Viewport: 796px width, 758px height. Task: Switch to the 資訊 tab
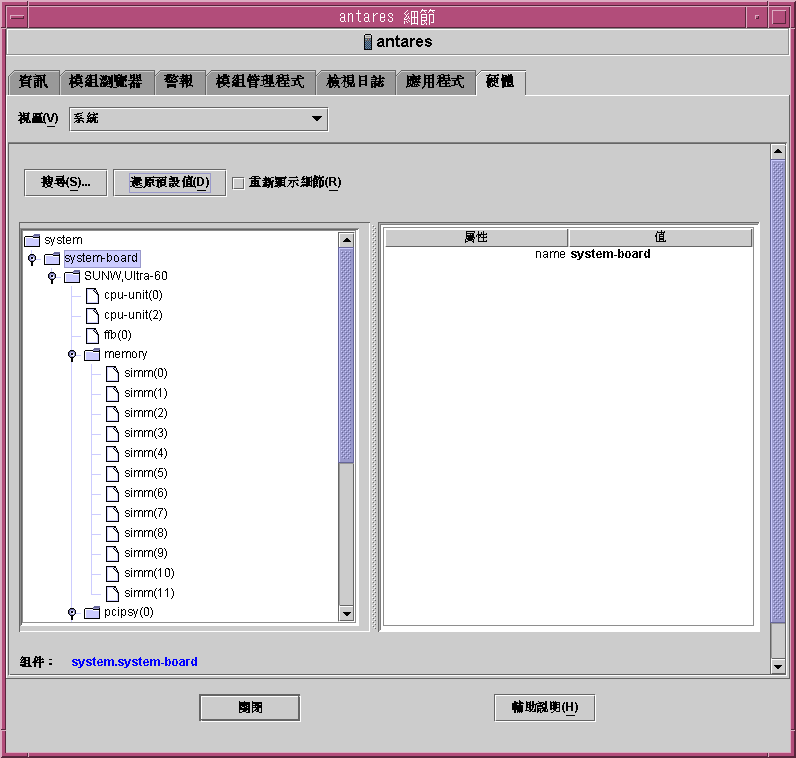tap(34, 82)
